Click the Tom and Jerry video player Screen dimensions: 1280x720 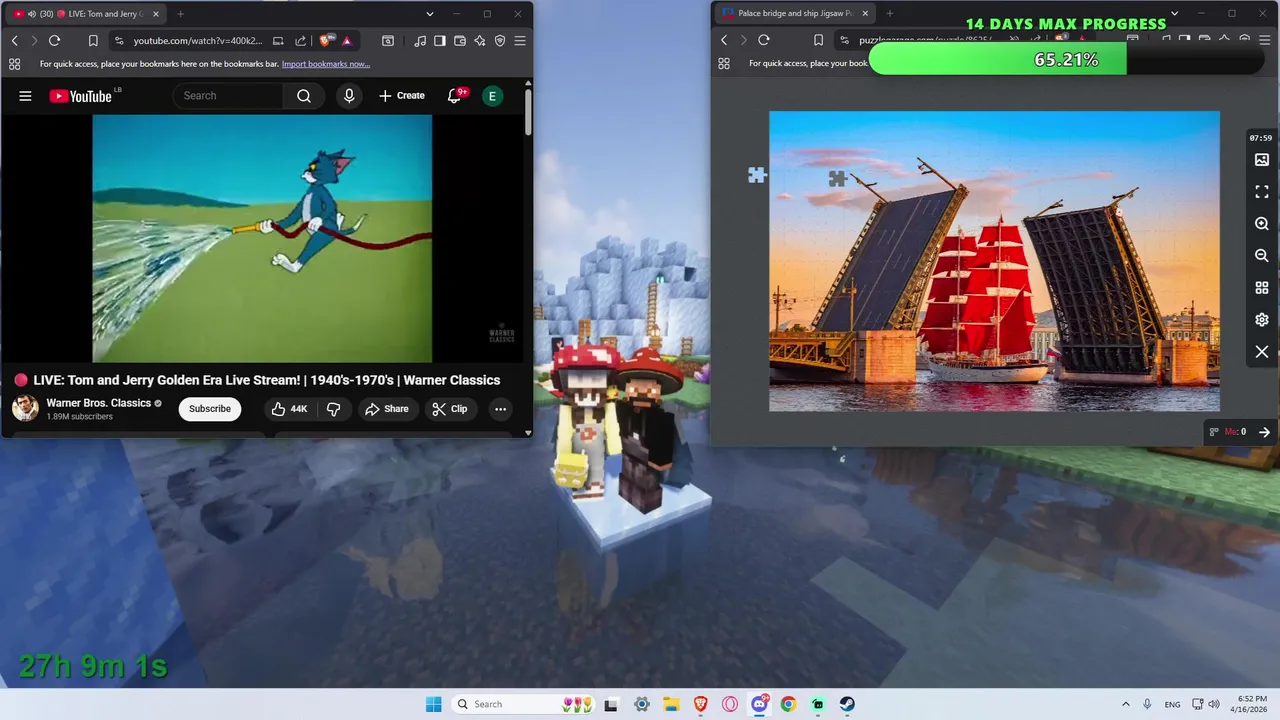(x=262, y=238)
